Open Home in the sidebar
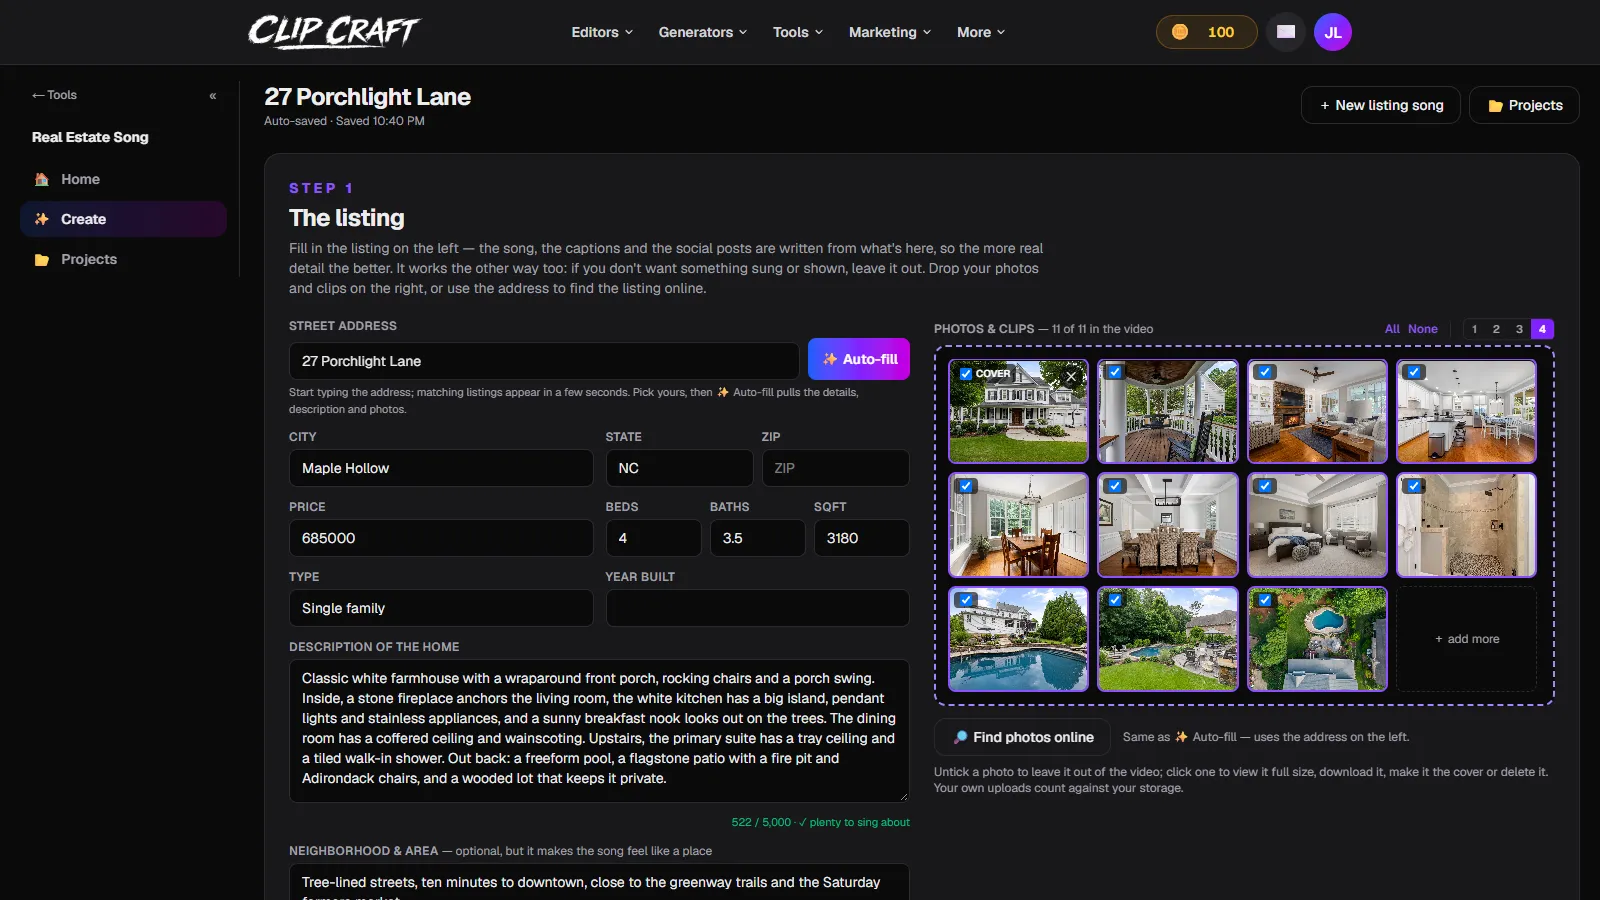Image resolution: width=1600 pixels, height=900 pixels. [123, 179]
